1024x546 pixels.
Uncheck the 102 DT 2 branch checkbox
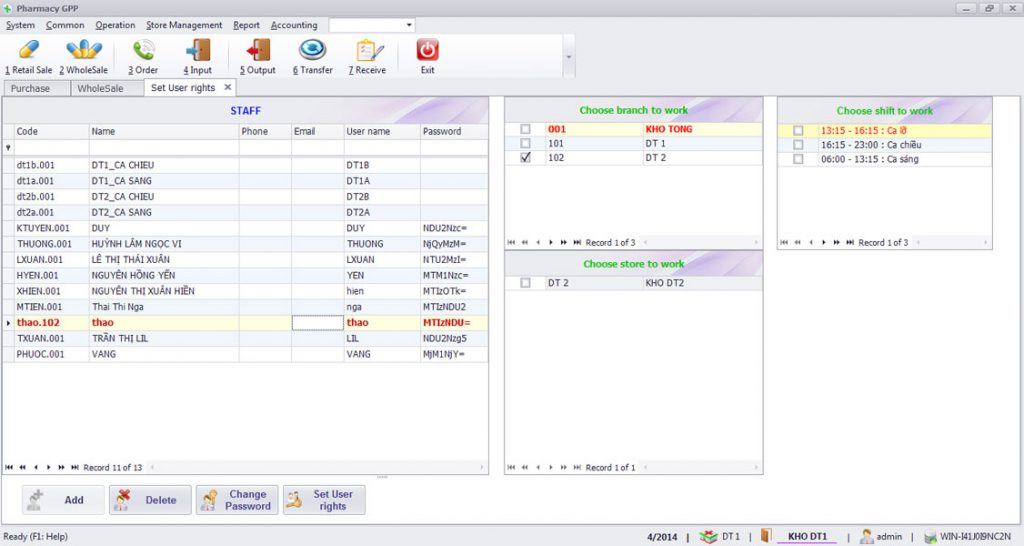[525, 157]
